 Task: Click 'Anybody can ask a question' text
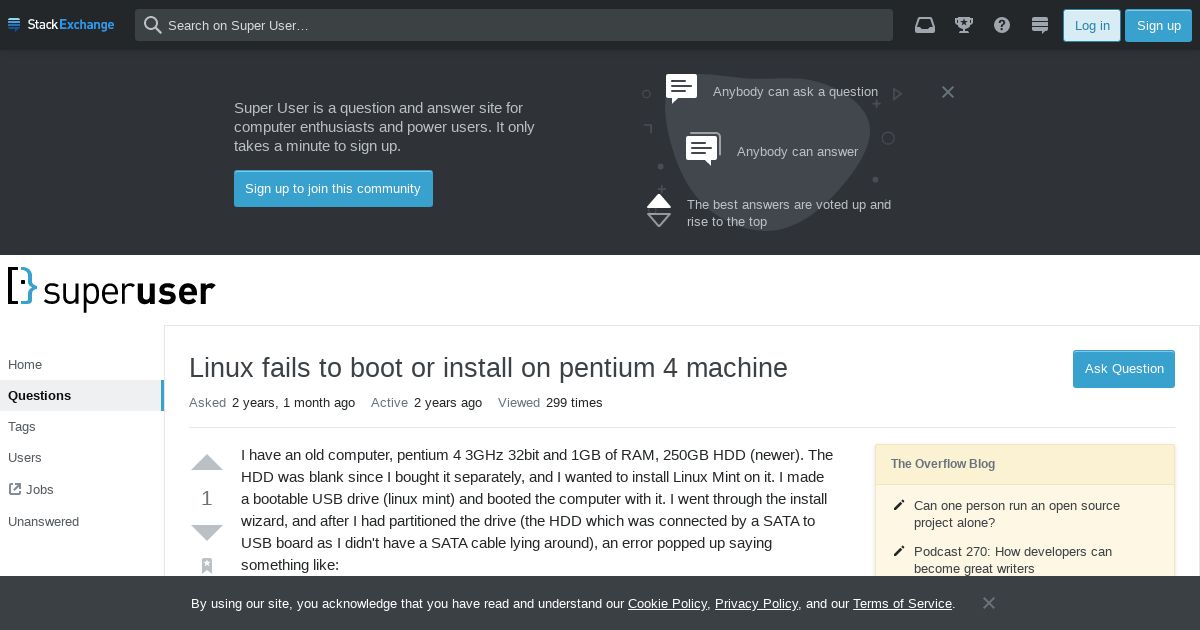click(x=795, y=92)
